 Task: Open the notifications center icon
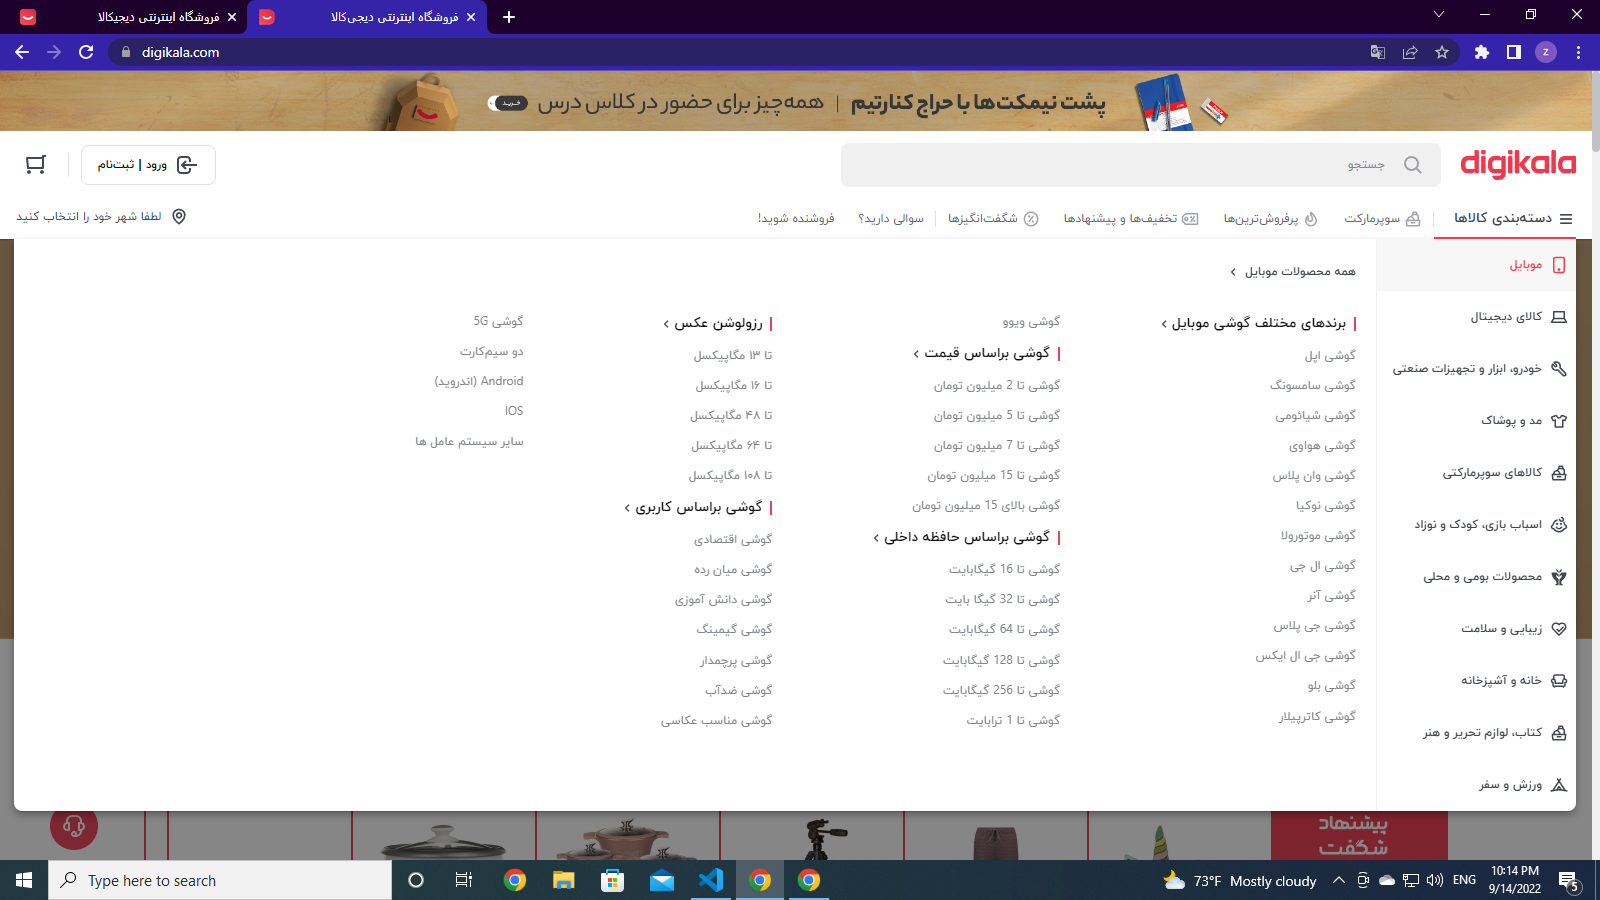pyautogui.click(x=1568, y=881)
